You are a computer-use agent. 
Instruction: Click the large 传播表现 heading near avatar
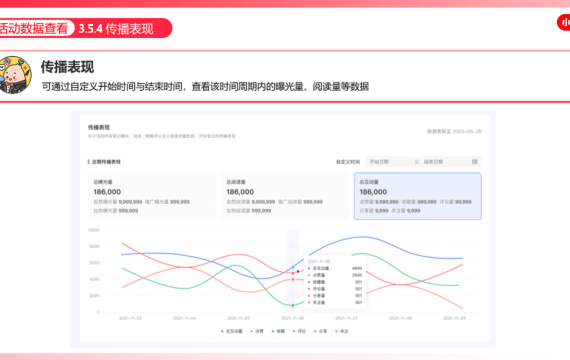(67, 67)
